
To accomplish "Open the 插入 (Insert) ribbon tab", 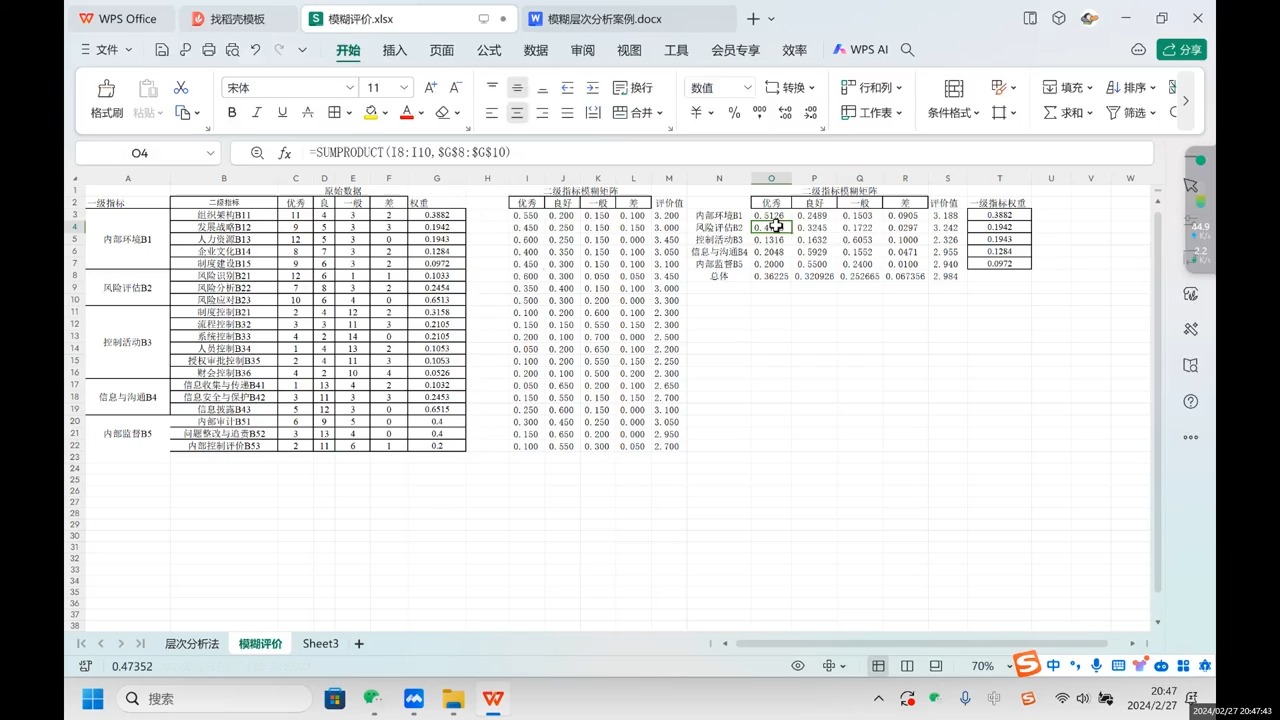I will [395, 50].
